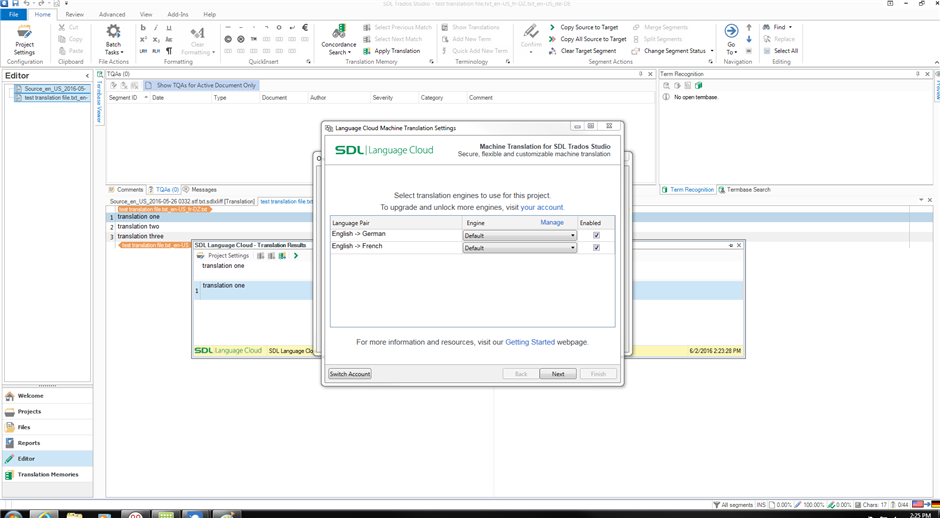Screen dimensions: 940x518
Task: Switch to the Review ribbon tab
Action: coord(75,15)
